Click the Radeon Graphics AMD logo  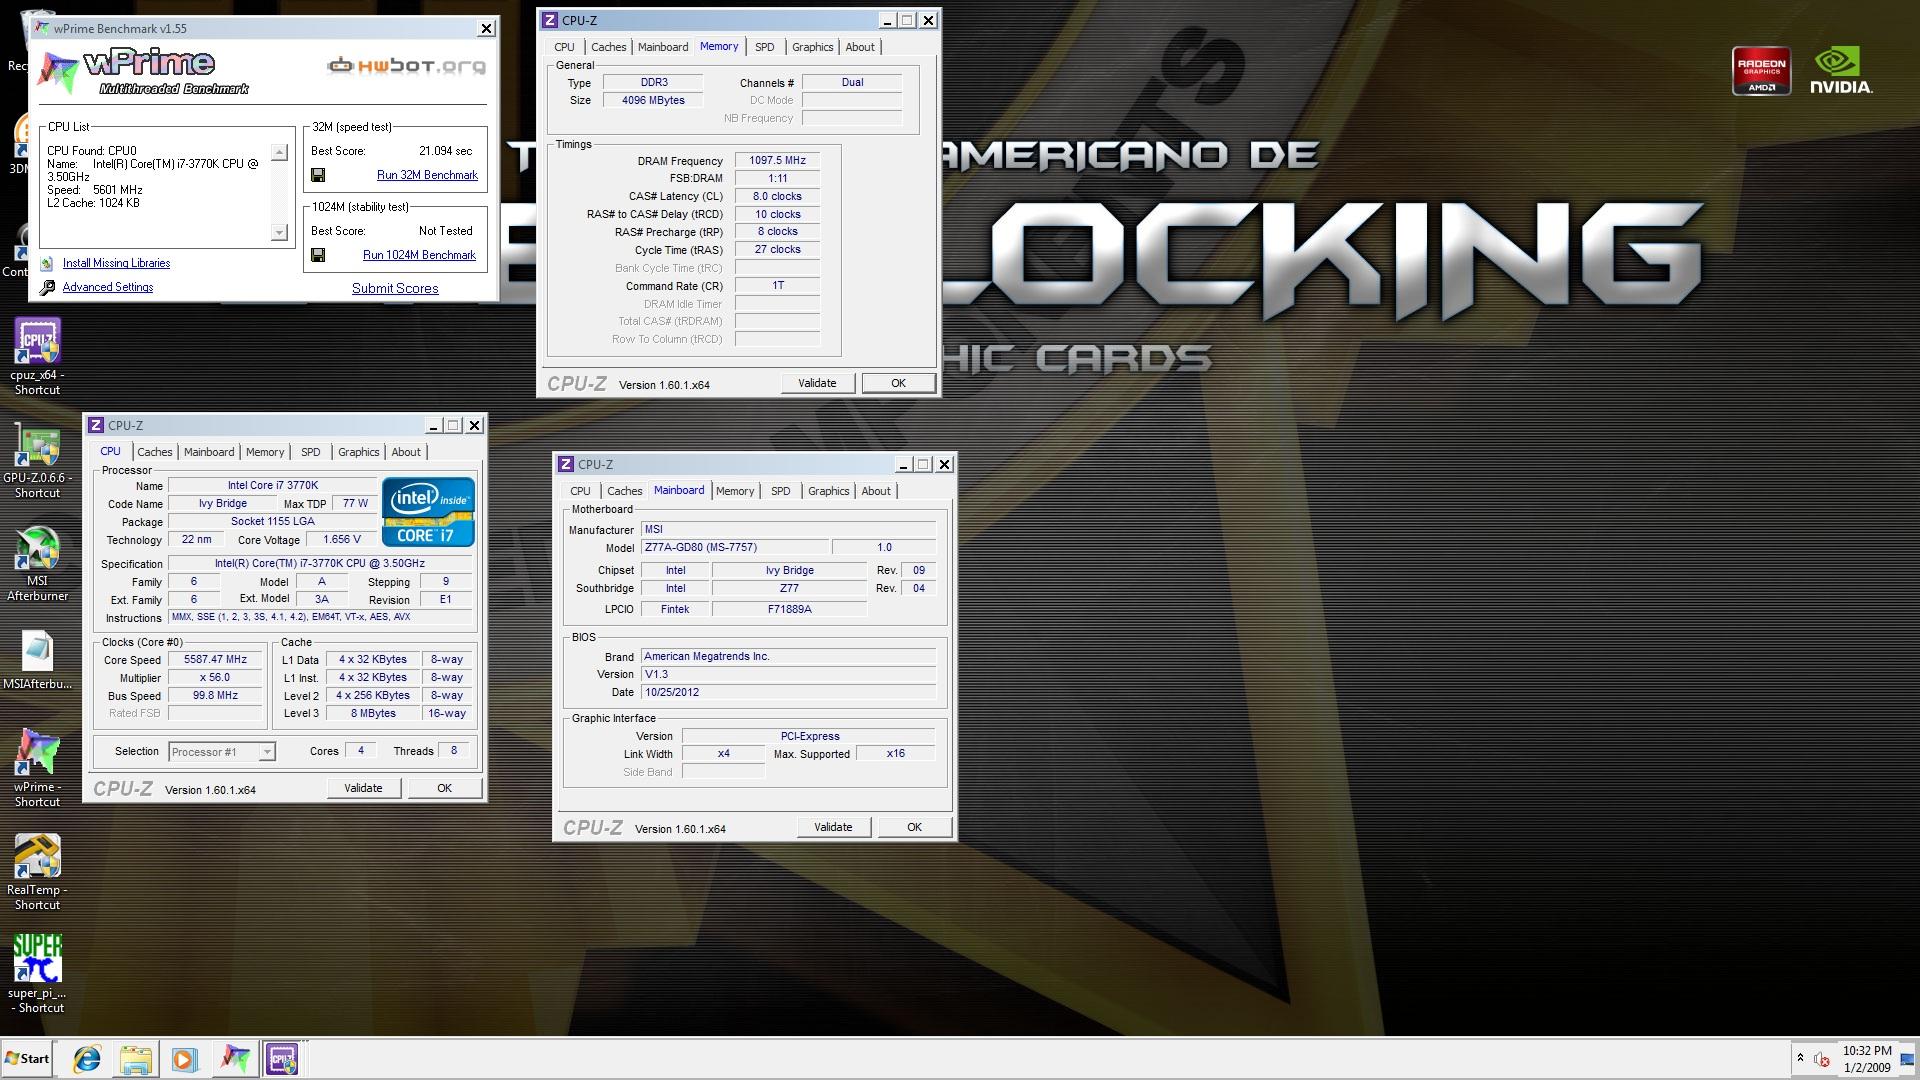1761,72
